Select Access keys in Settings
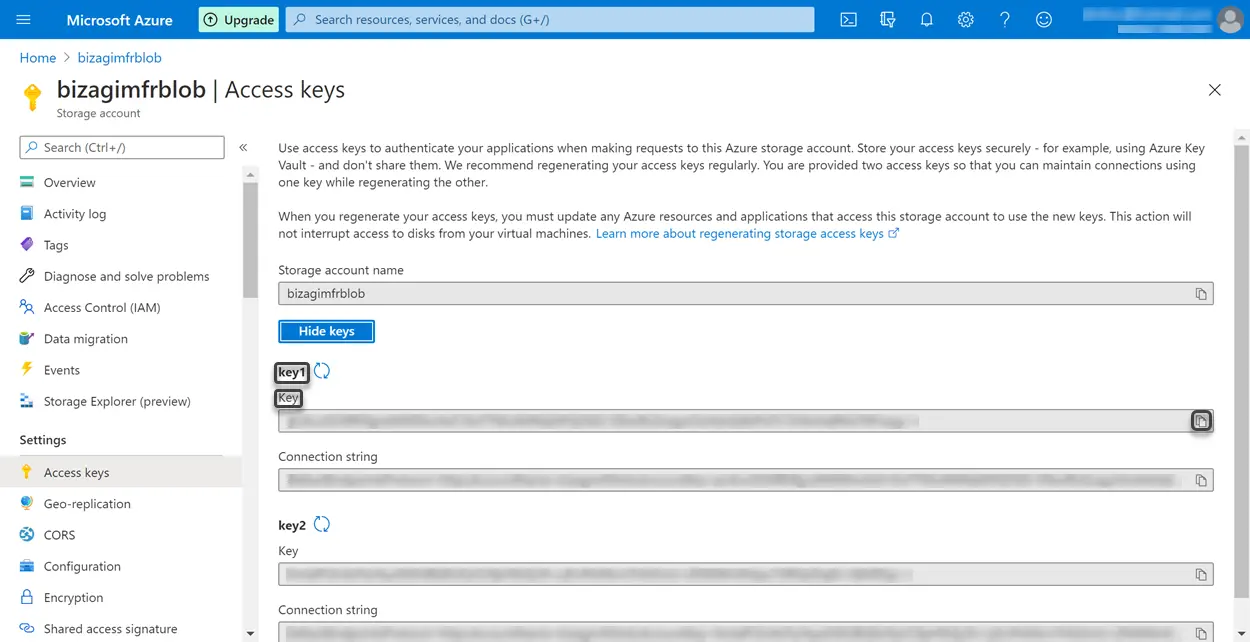This screenshot has width=1250, height=642. click(x=121, y=473)
